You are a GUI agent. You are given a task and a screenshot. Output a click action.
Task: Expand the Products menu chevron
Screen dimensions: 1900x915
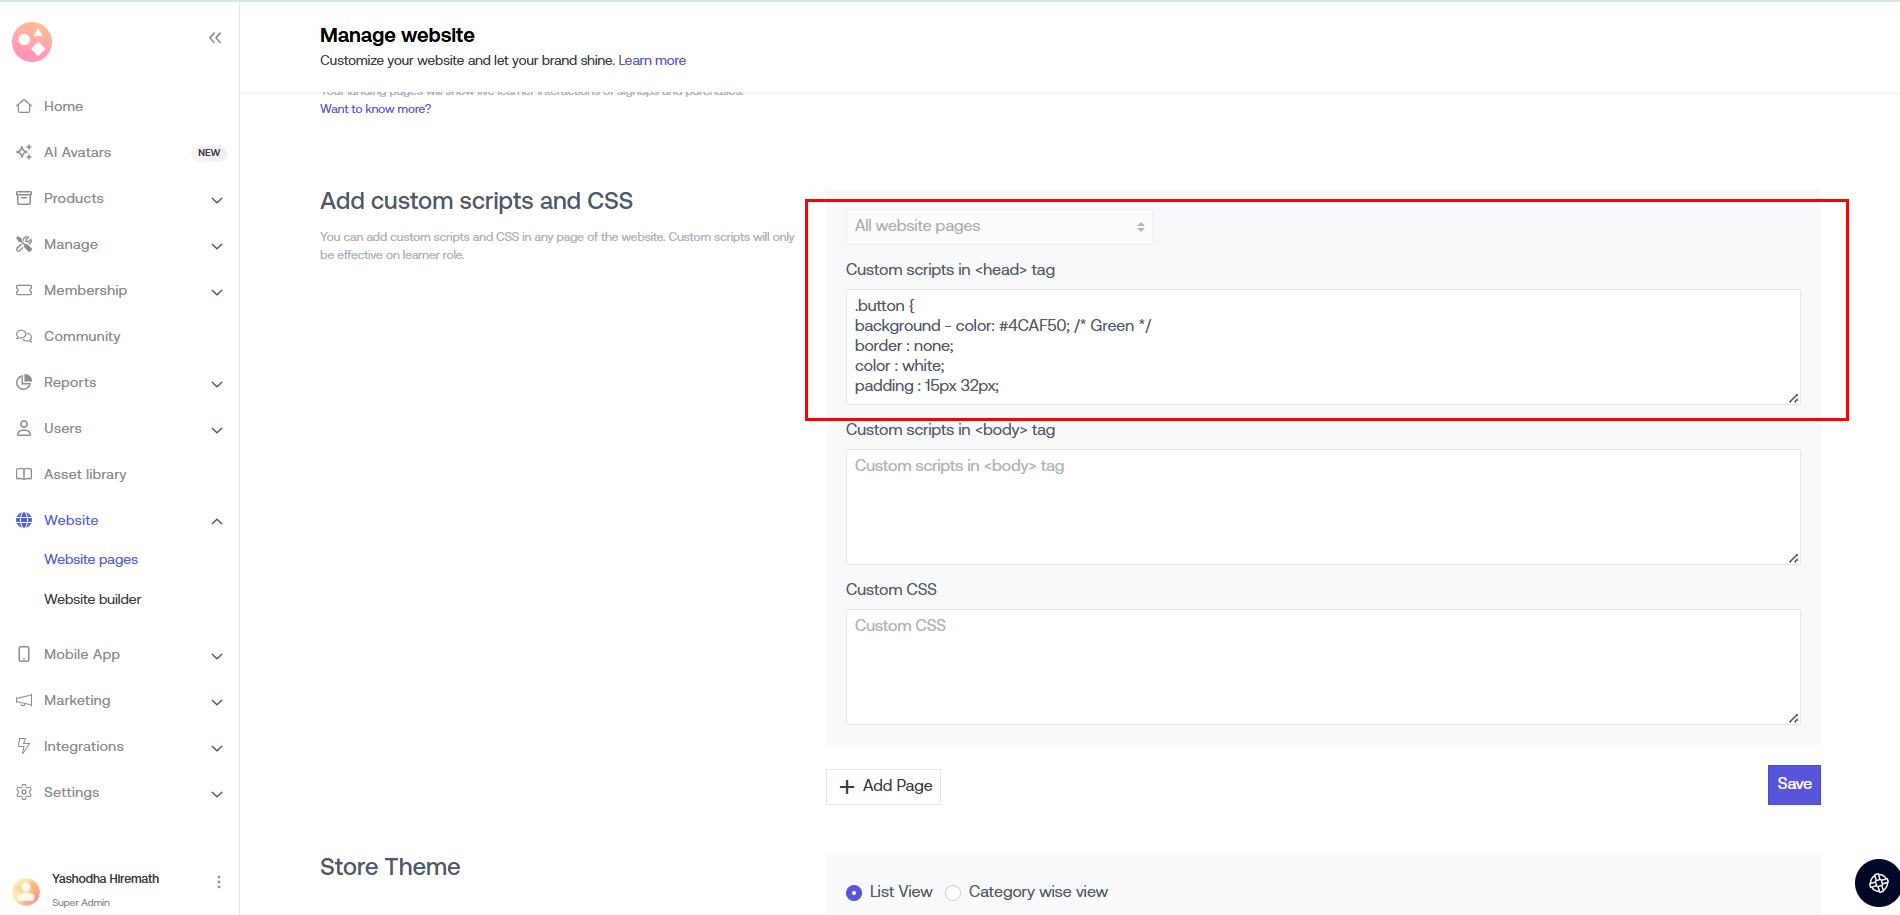[217, 200]
